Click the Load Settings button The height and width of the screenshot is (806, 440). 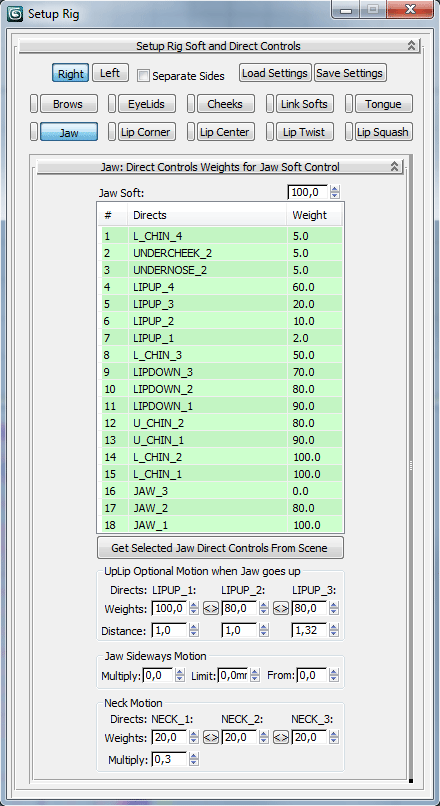(x=275, y=73)
